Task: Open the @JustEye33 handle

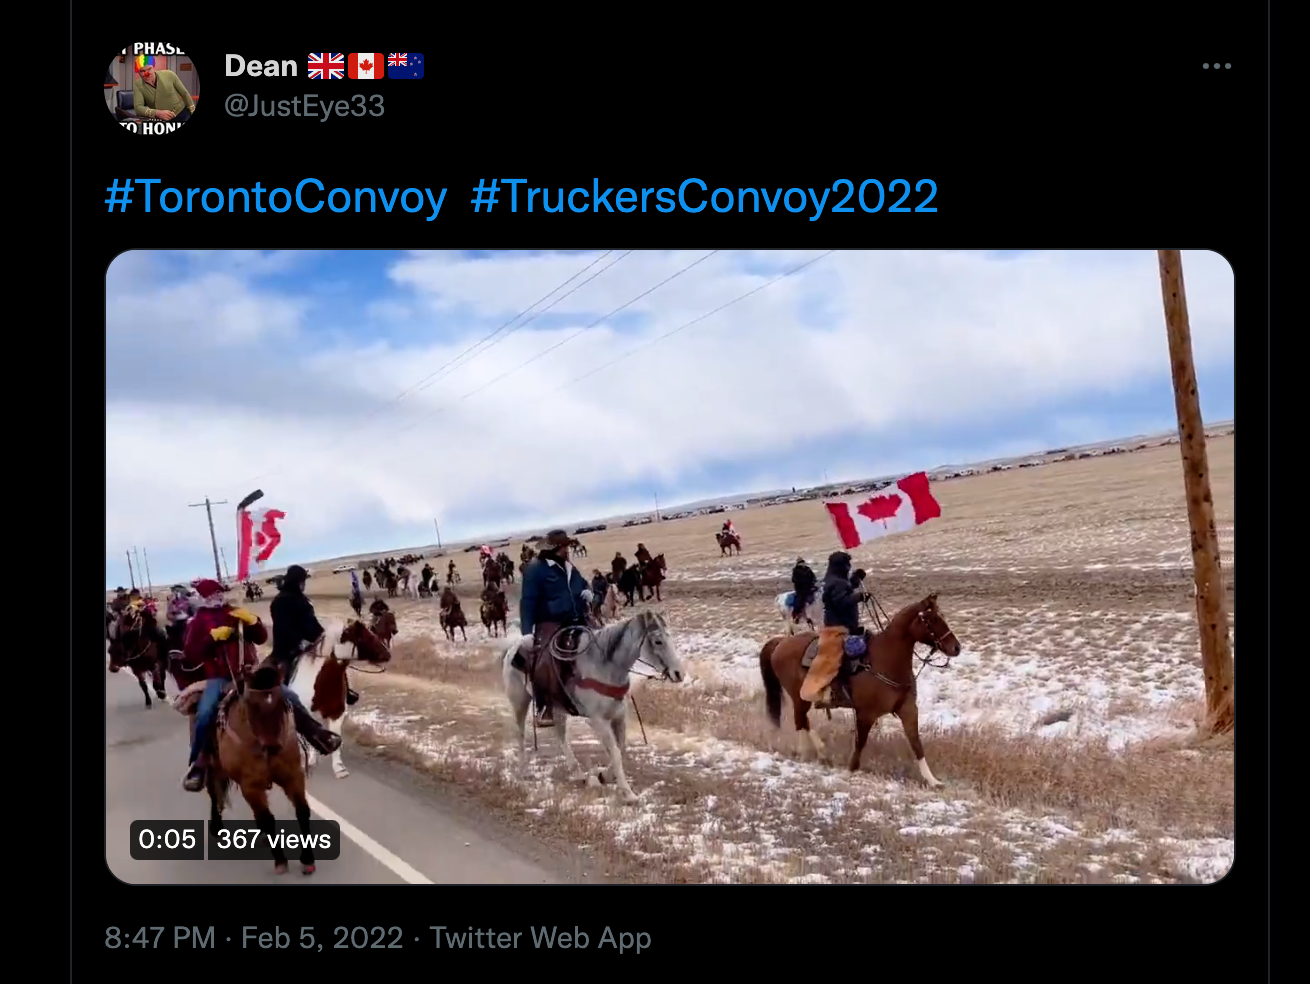Action: [x=304, y=106]
